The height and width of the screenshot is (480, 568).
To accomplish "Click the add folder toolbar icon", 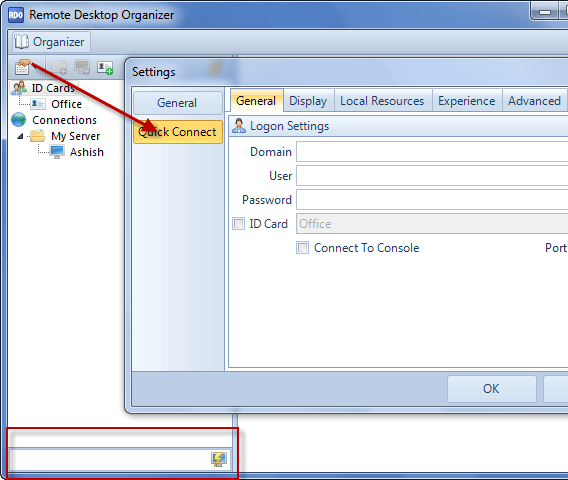I will tap(59, 67).
